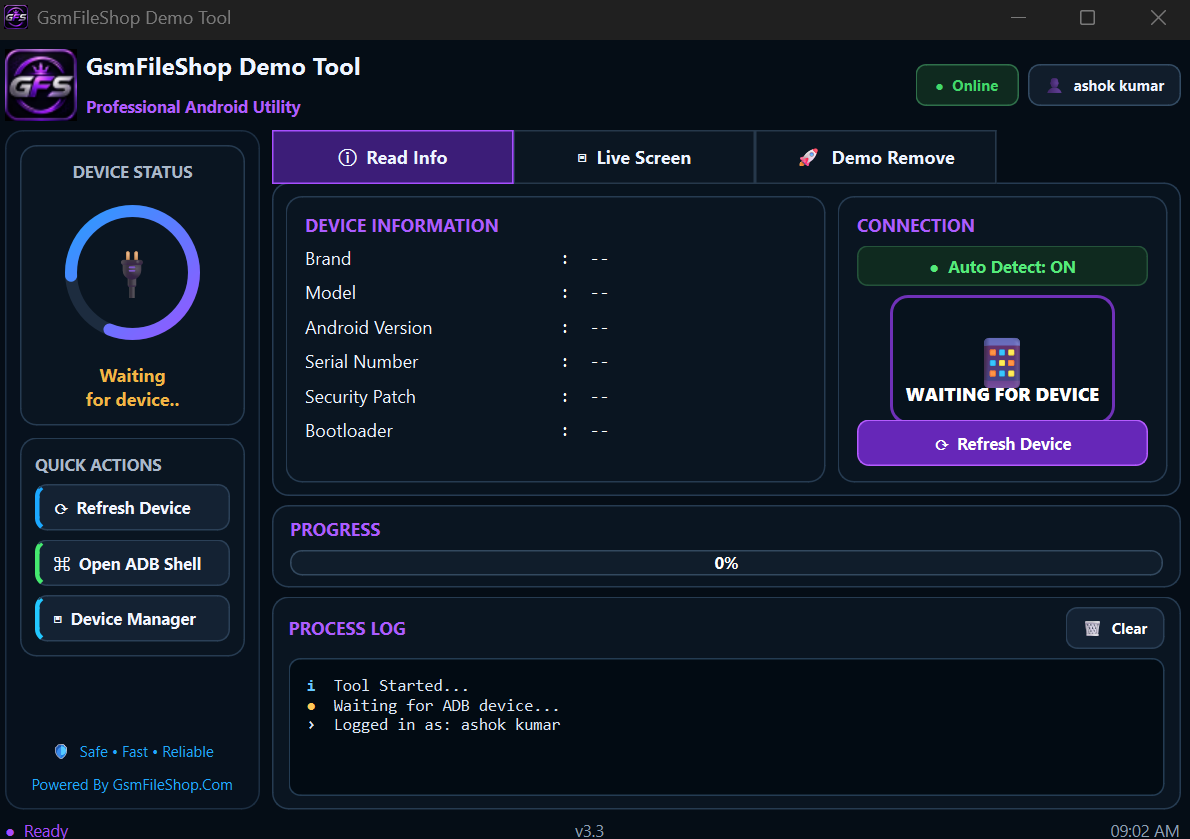
Task: Click the purple dot beside Ready status
Action: pos(10,832)
